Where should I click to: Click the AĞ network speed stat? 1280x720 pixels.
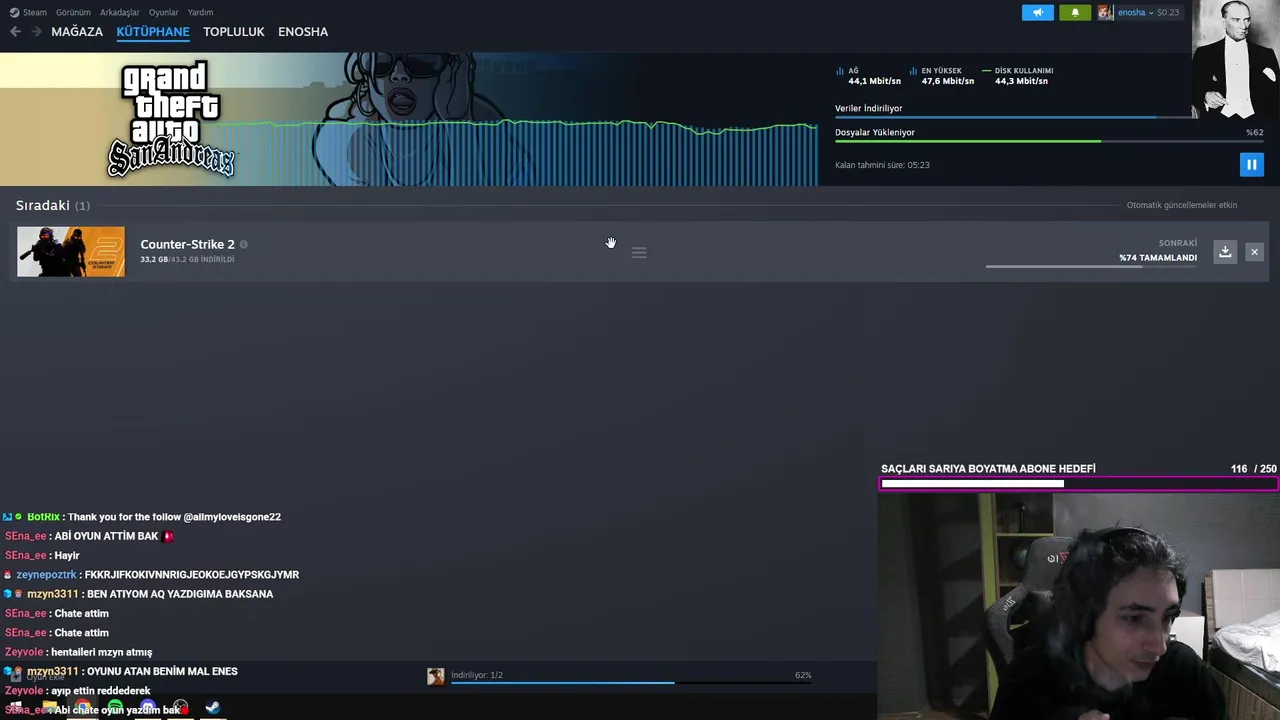(x=868, y=76)
